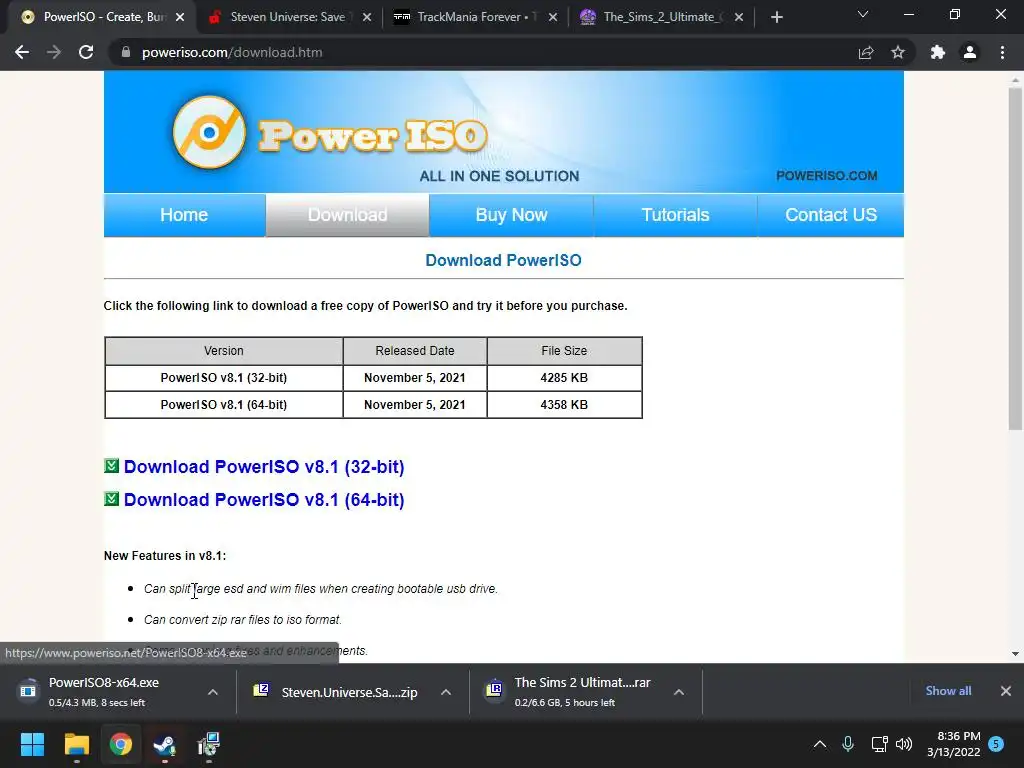1024x768 pixels.
Task: Expand options for Sims 2 rar download
Action: (x=679, y=692)
